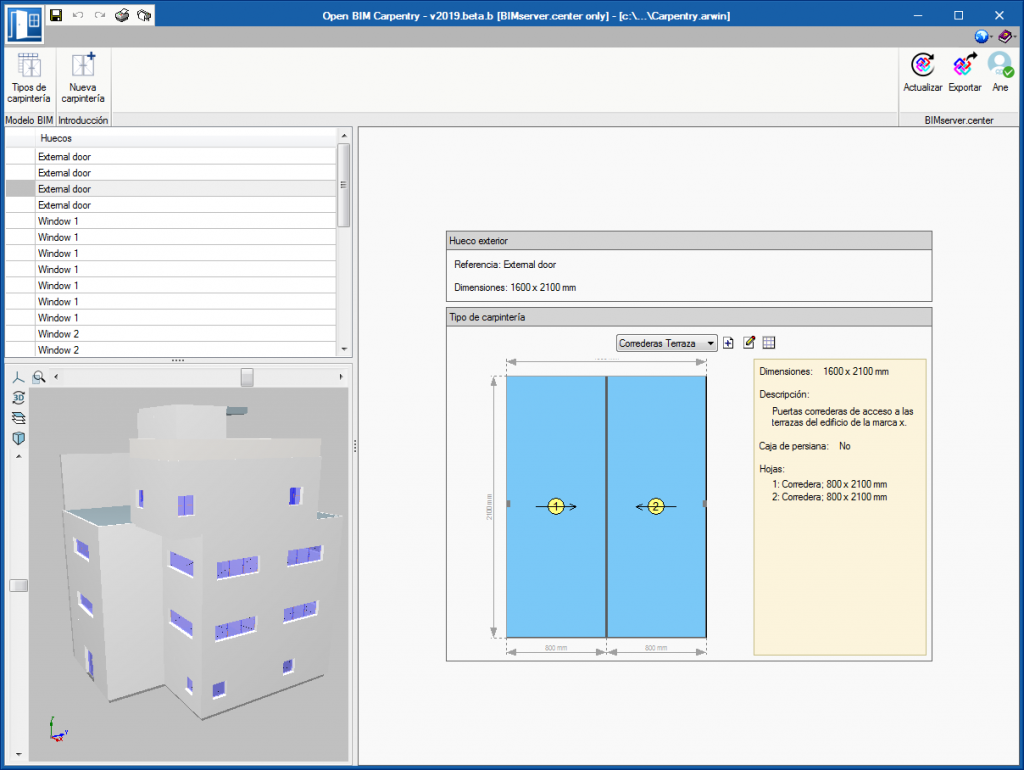Click the carpentry table grid icon

769,343
